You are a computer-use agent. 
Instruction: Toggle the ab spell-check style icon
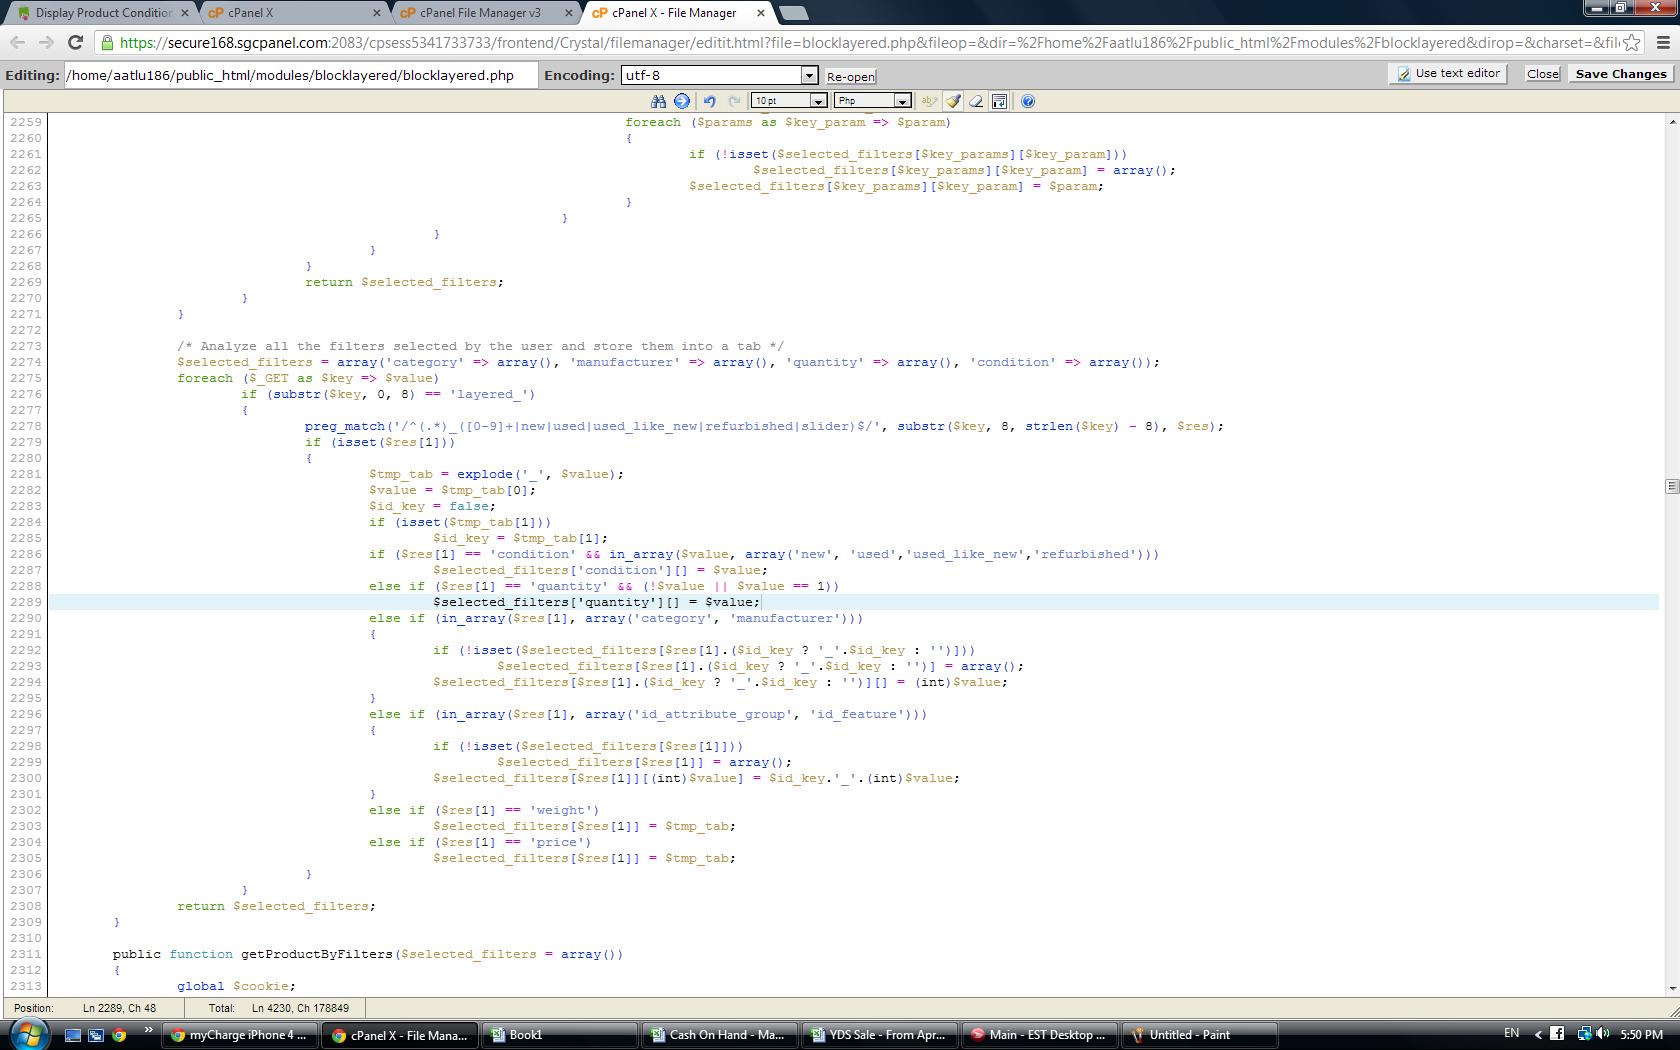[x=929, y=101]
